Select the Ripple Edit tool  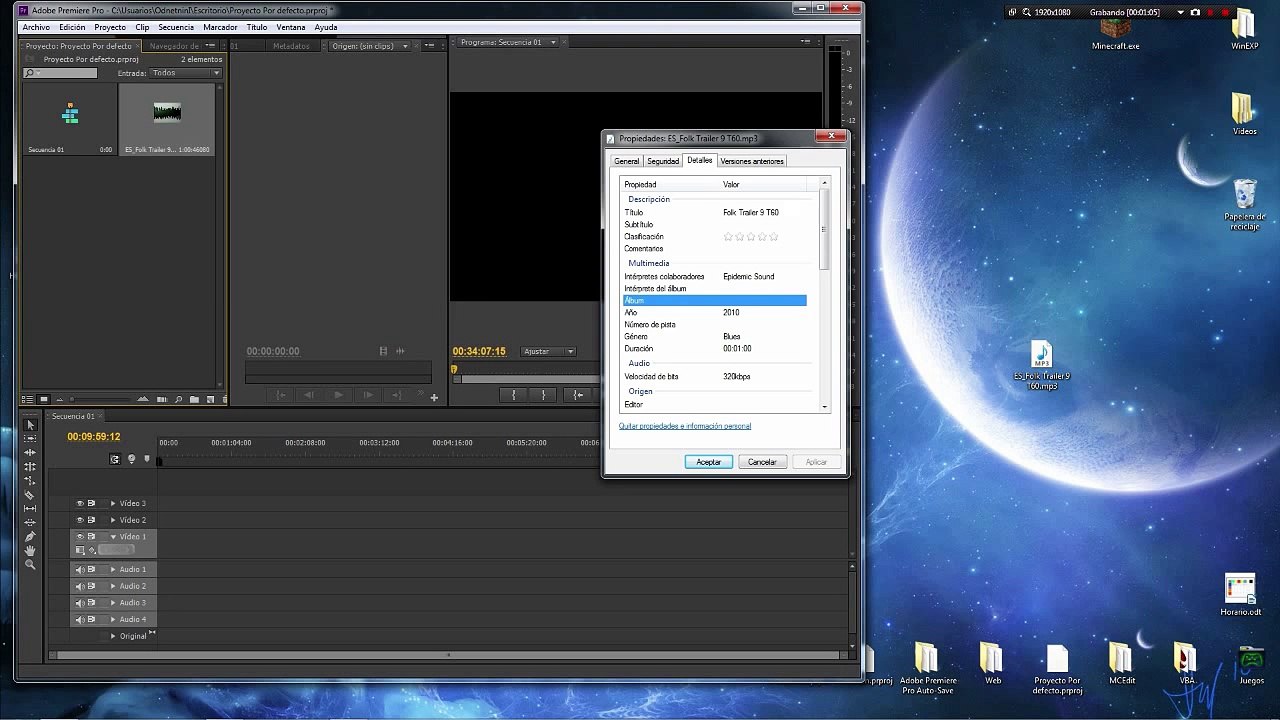(x=30, y=452)
